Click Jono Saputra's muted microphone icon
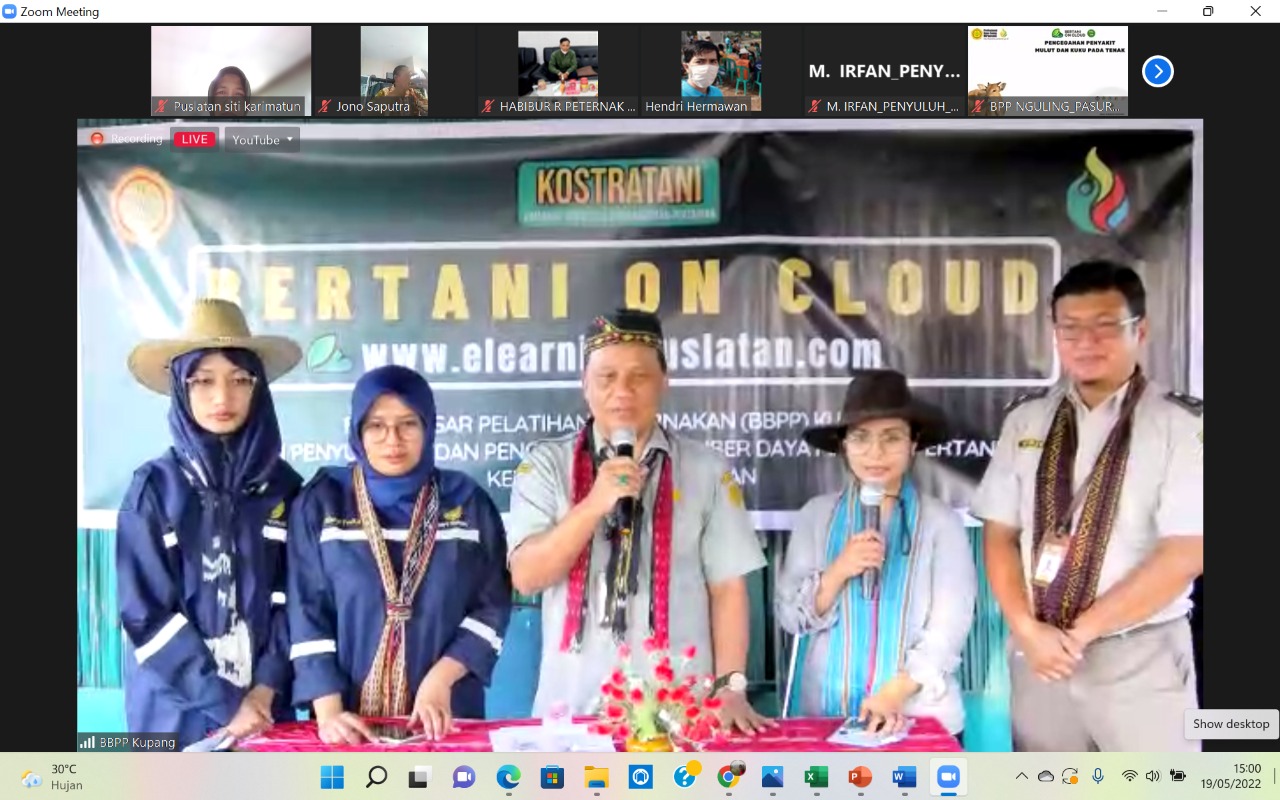Viewport: 1280px width, 800px height. [324, 106]
